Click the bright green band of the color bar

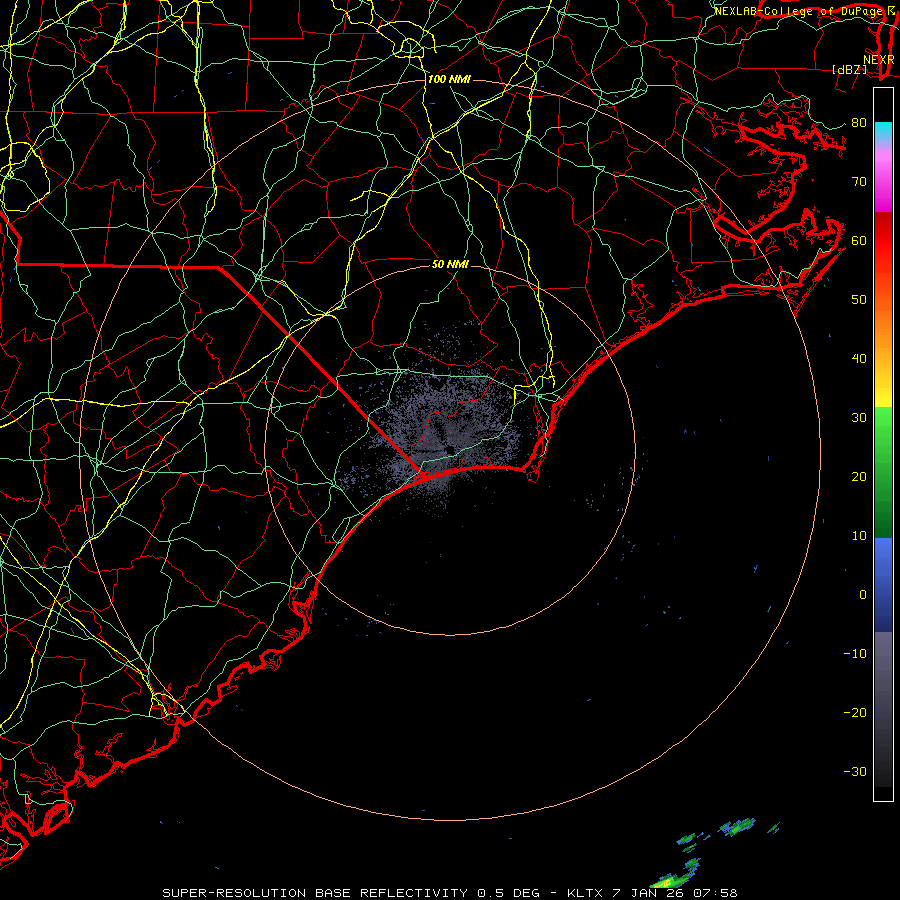(883, 436)
